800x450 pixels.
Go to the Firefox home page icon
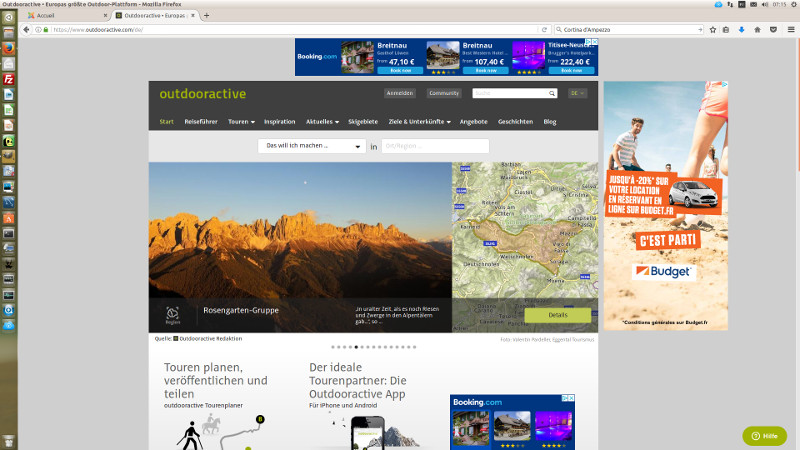tap(758, 30)
